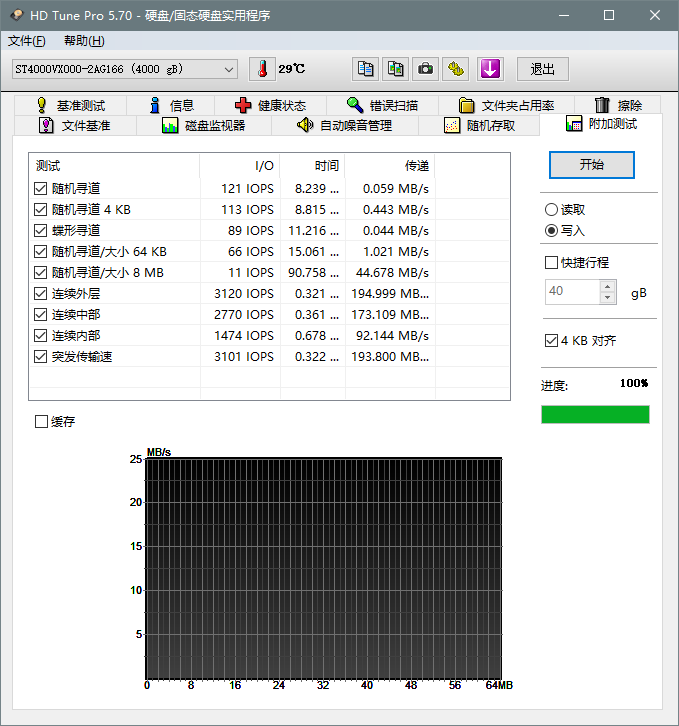
Task: Enable the 快捷行程 checkbox
Action: tap(551, 263)
